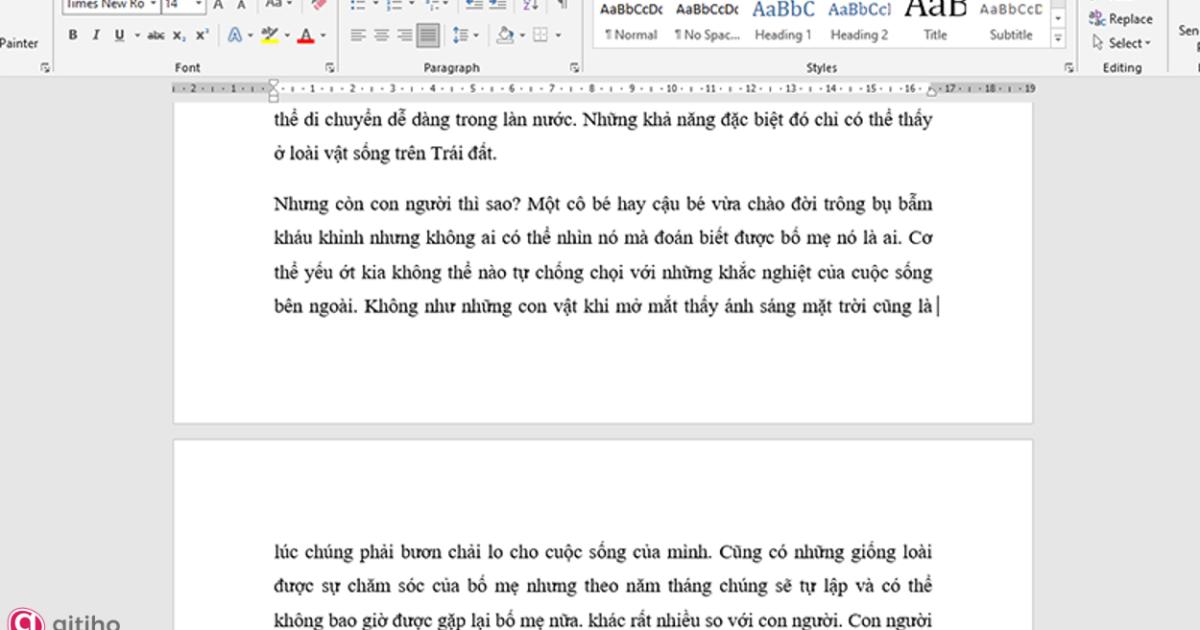Image resolution: width=1200 pixels, height=630 pixels.
Task: Open underline style dropdown arrow
Action: 136,35
